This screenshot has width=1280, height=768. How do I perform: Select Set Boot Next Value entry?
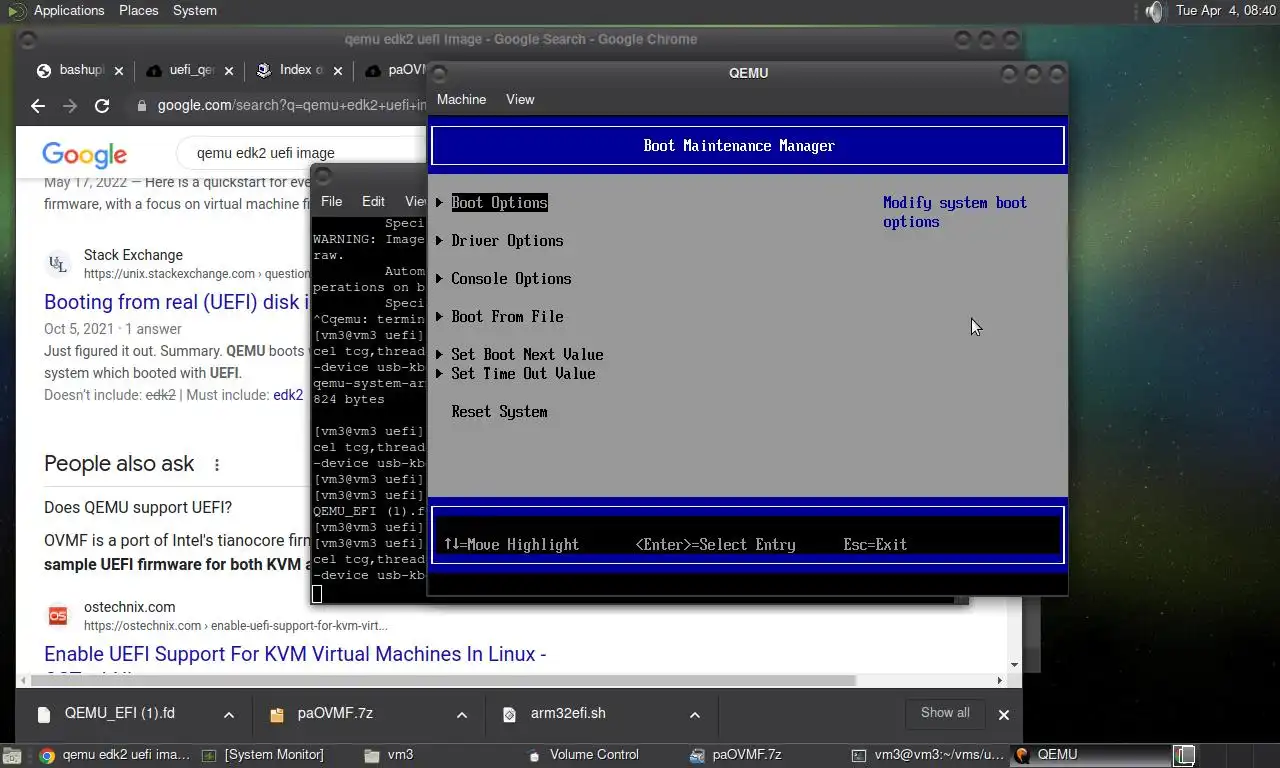pyautogui.click(x=527, y=354)
